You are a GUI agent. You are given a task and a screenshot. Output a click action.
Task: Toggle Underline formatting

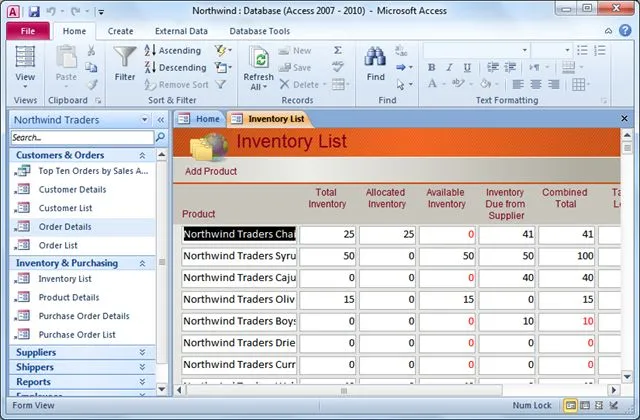point(467,67)
